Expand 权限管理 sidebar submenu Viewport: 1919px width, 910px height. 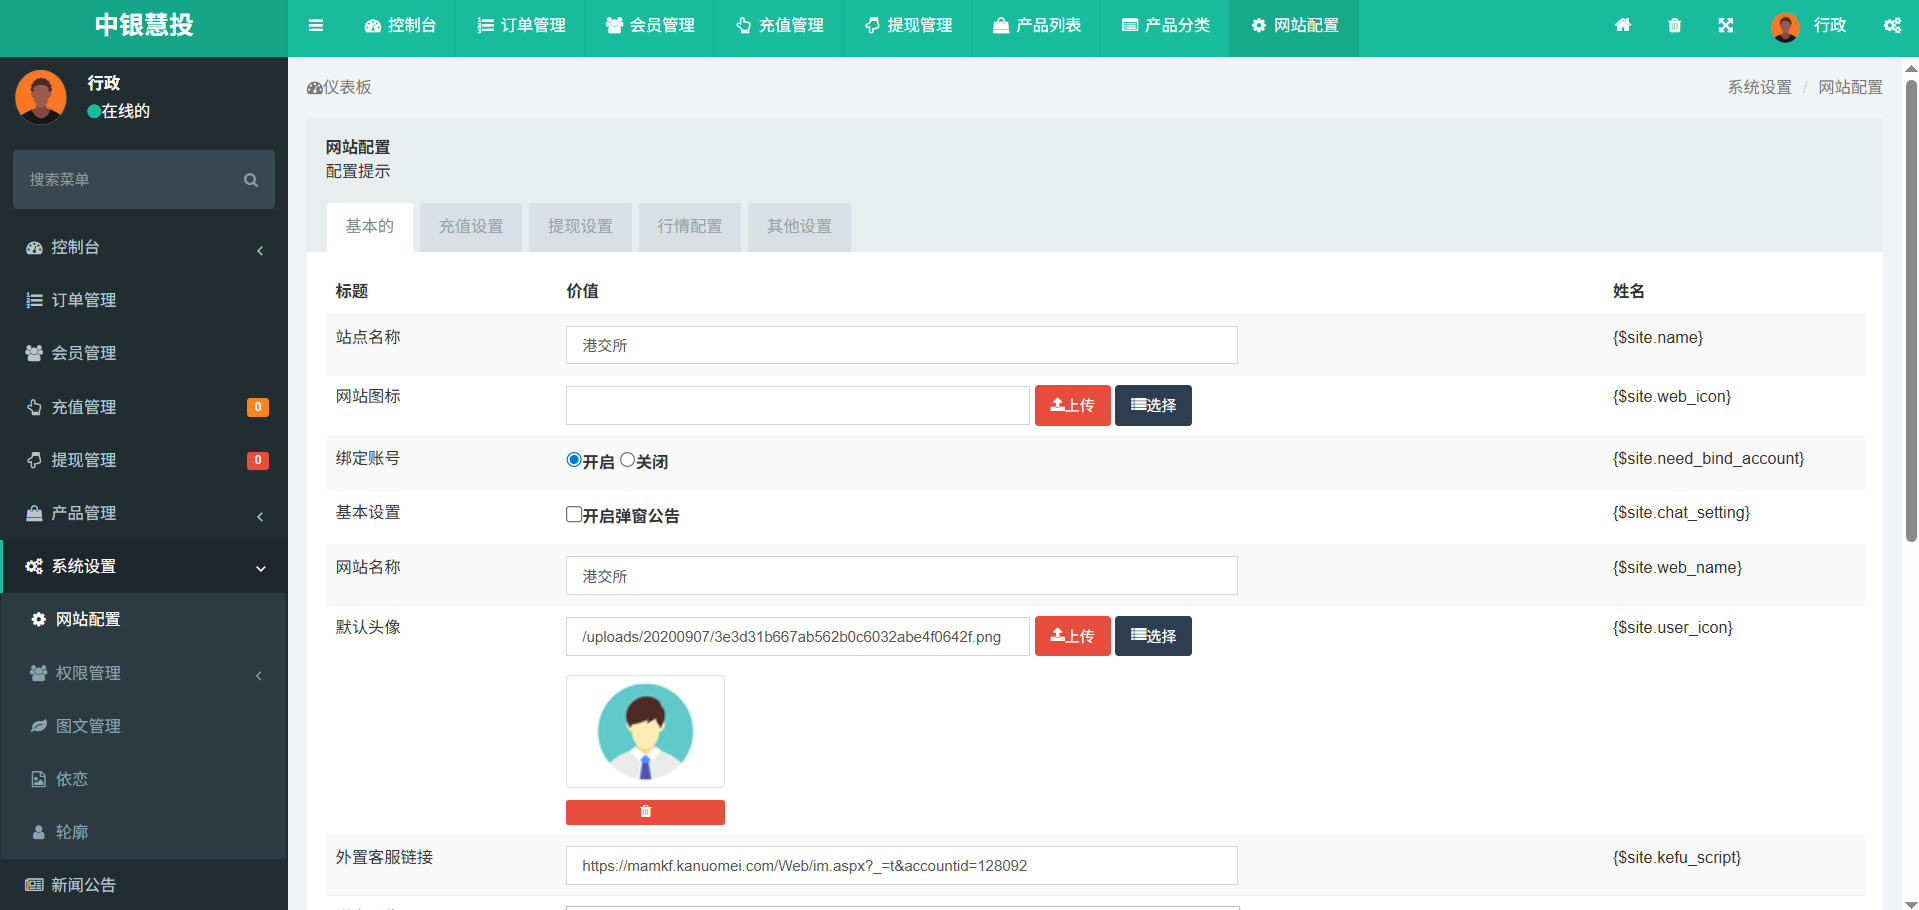click(x=144, y=673)
